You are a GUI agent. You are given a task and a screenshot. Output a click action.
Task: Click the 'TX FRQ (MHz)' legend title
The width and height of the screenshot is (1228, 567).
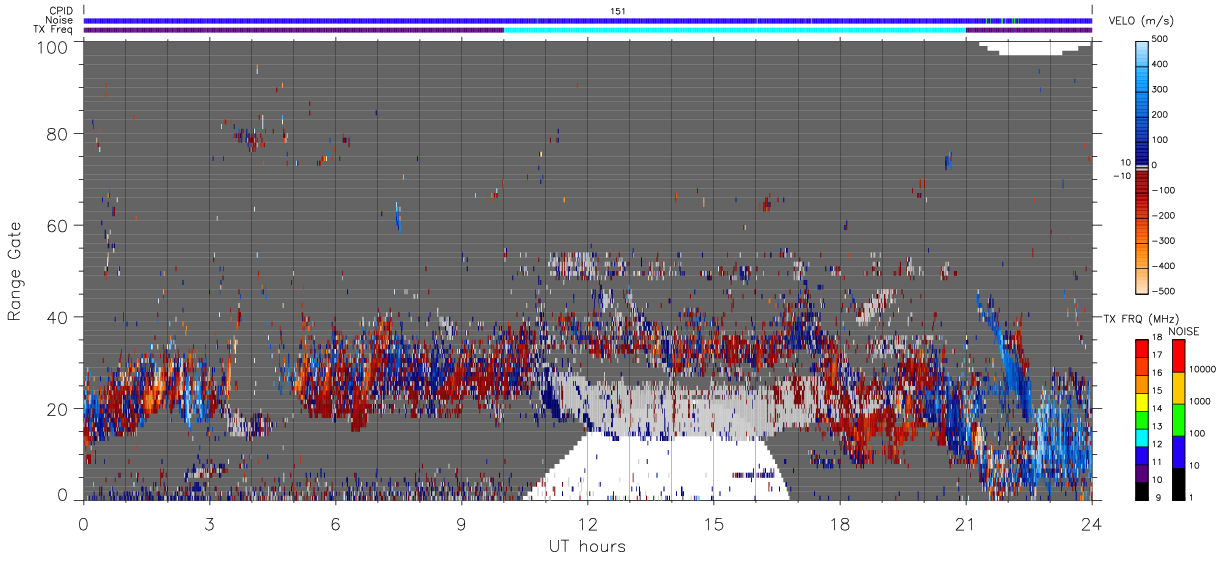(x=1142, y=318)
